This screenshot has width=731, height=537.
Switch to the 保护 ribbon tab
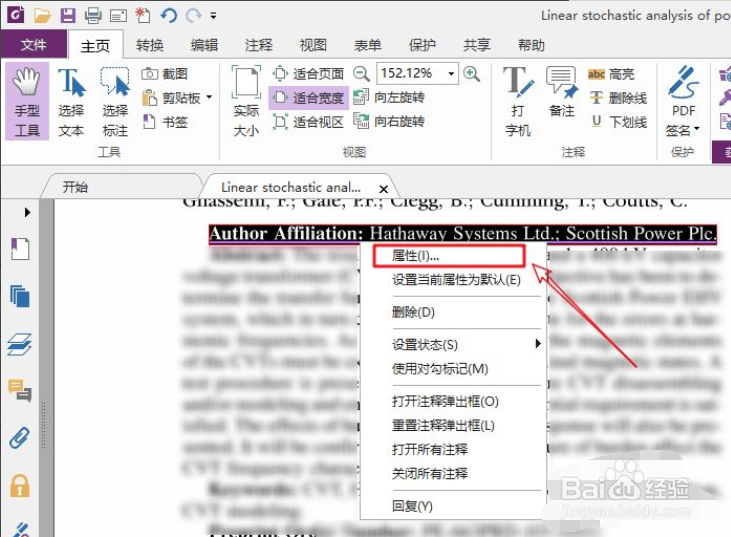tap(422, 45)
